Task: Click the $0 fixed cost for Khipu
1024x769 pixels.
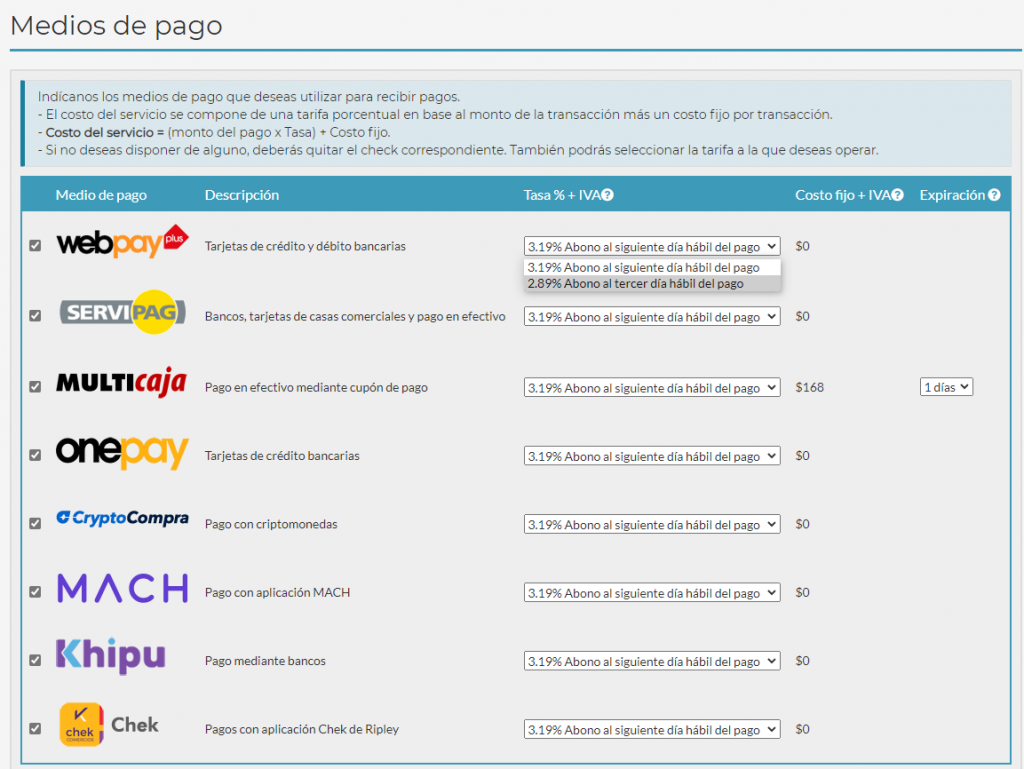Action: coord(803,661)
